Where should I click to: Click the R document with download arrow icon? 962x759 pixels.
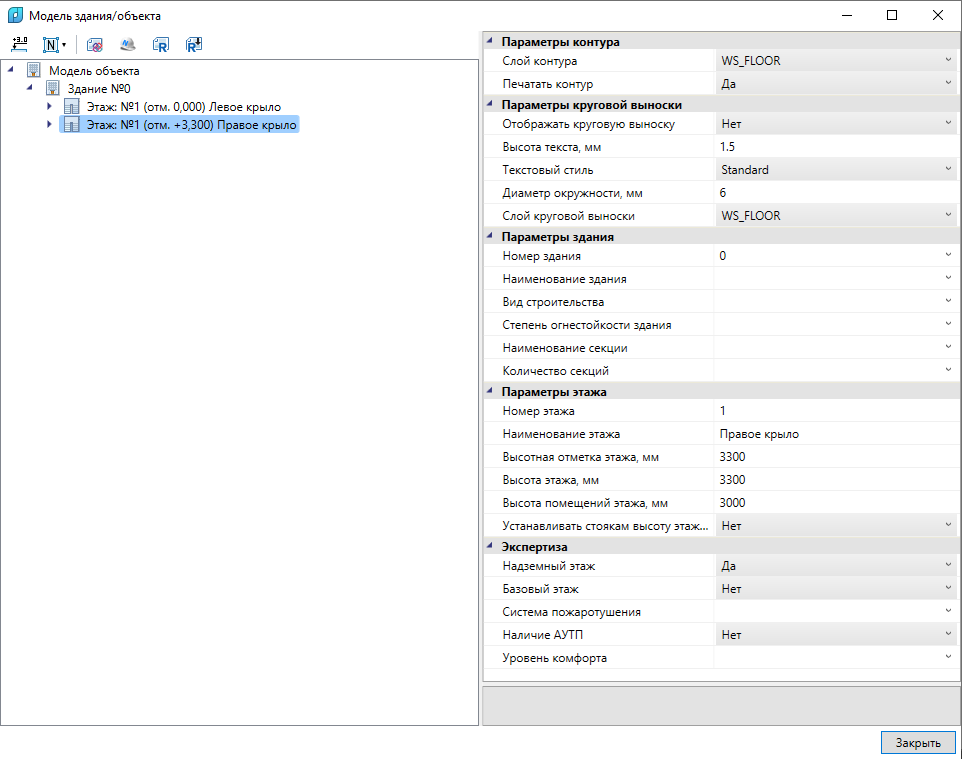(x=194, y=45)
